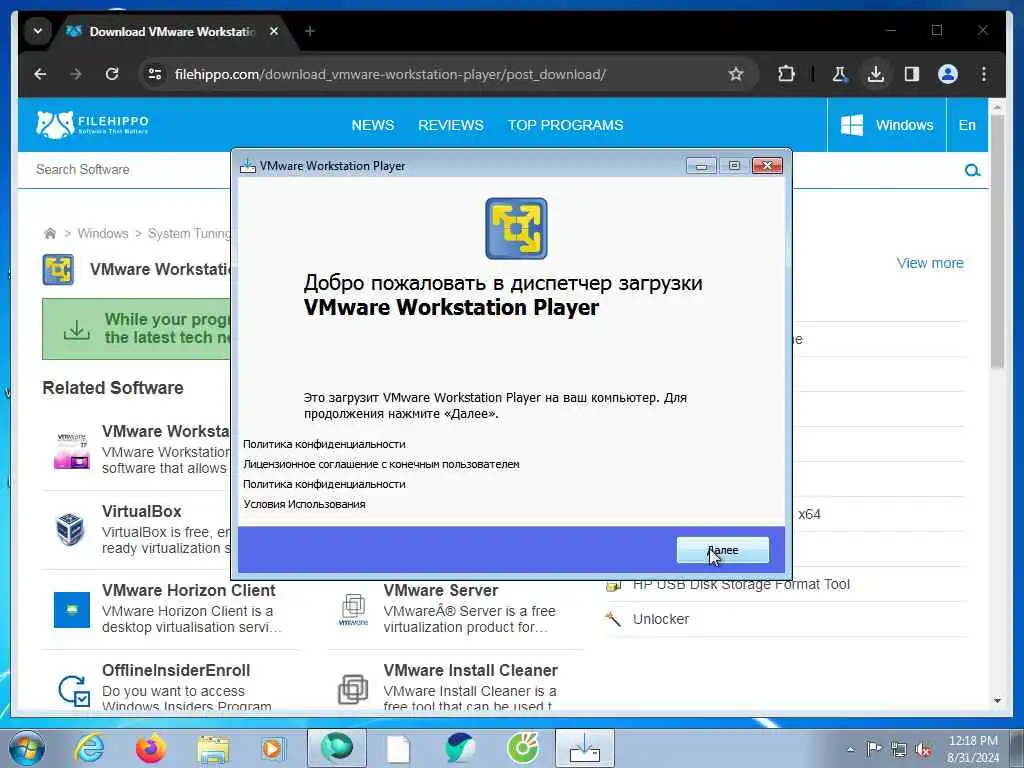The height and width of the screenshot is (768, 1024).
Task: Show hidden tray icons arrow
Action: pyautogui.click(x=850, y=750)
